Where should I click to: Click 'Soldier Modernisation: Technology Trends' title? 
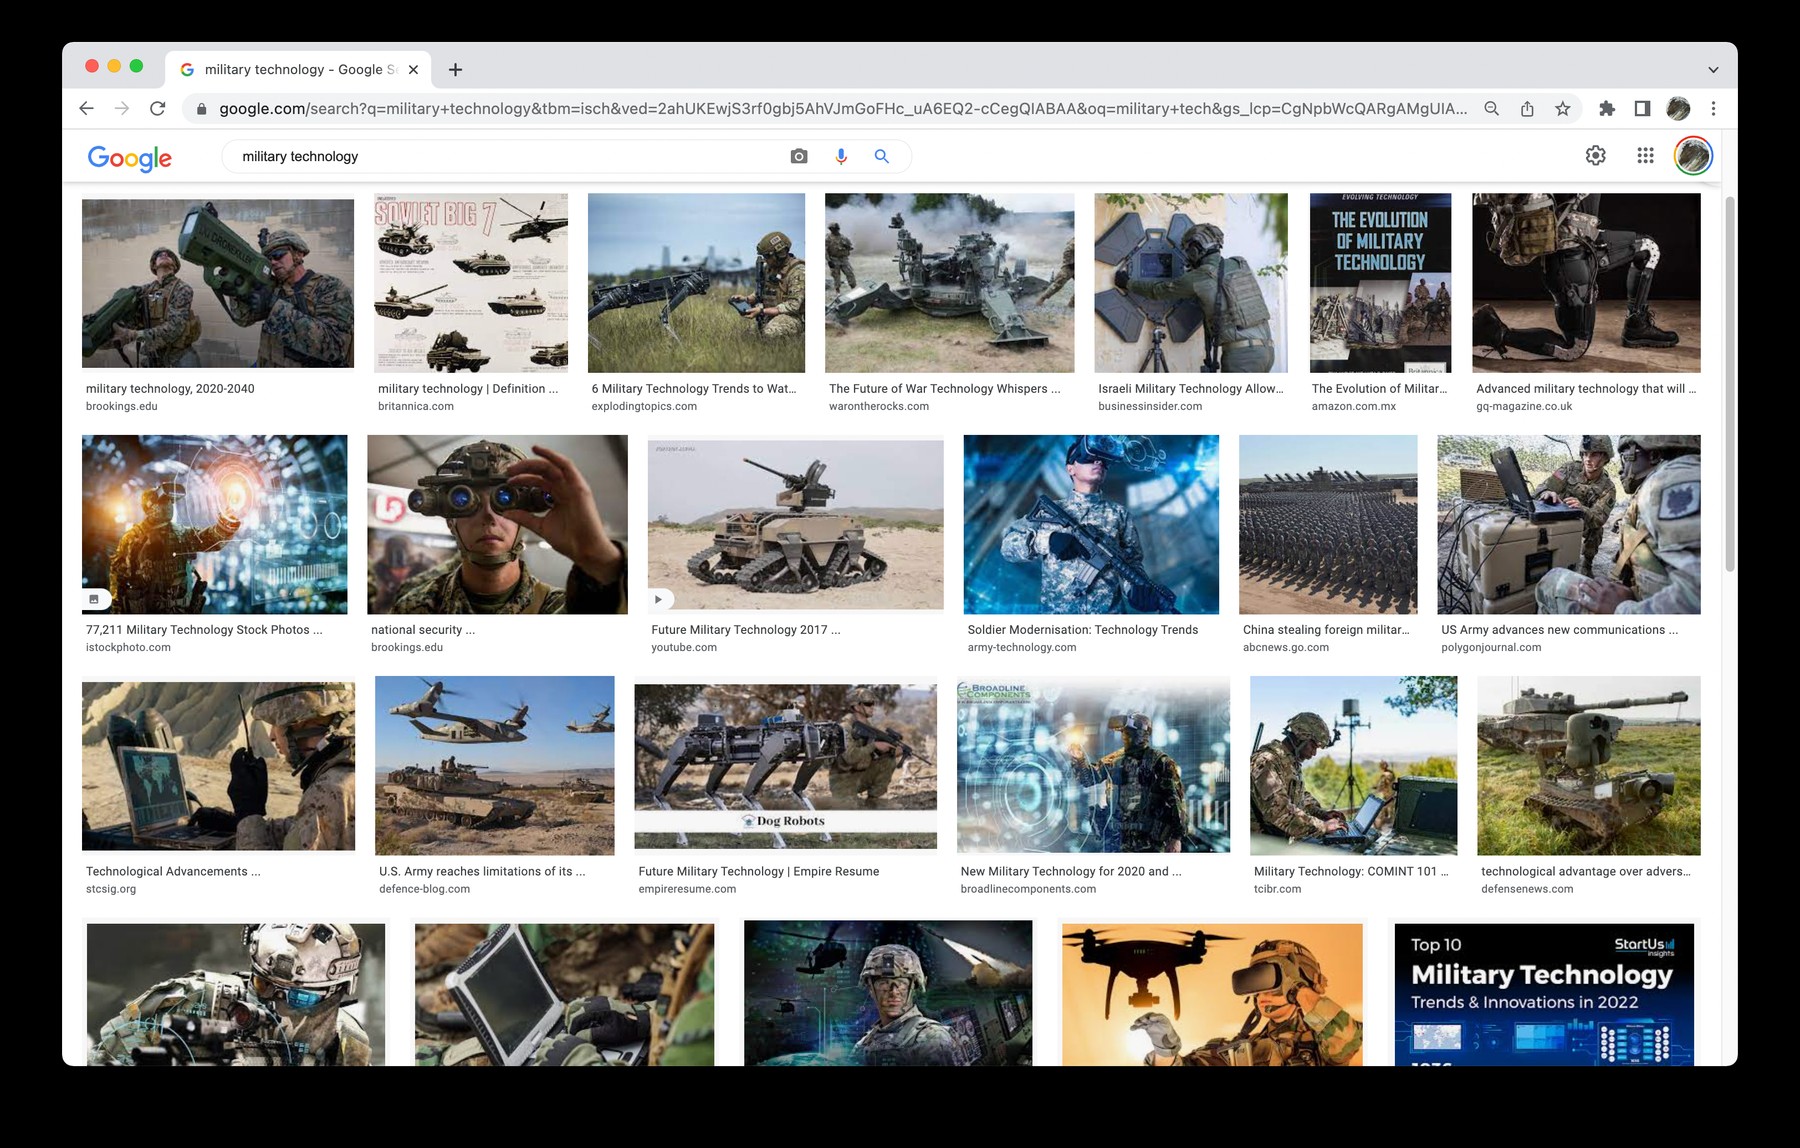pyautogui.click(x=1082, y=630)
